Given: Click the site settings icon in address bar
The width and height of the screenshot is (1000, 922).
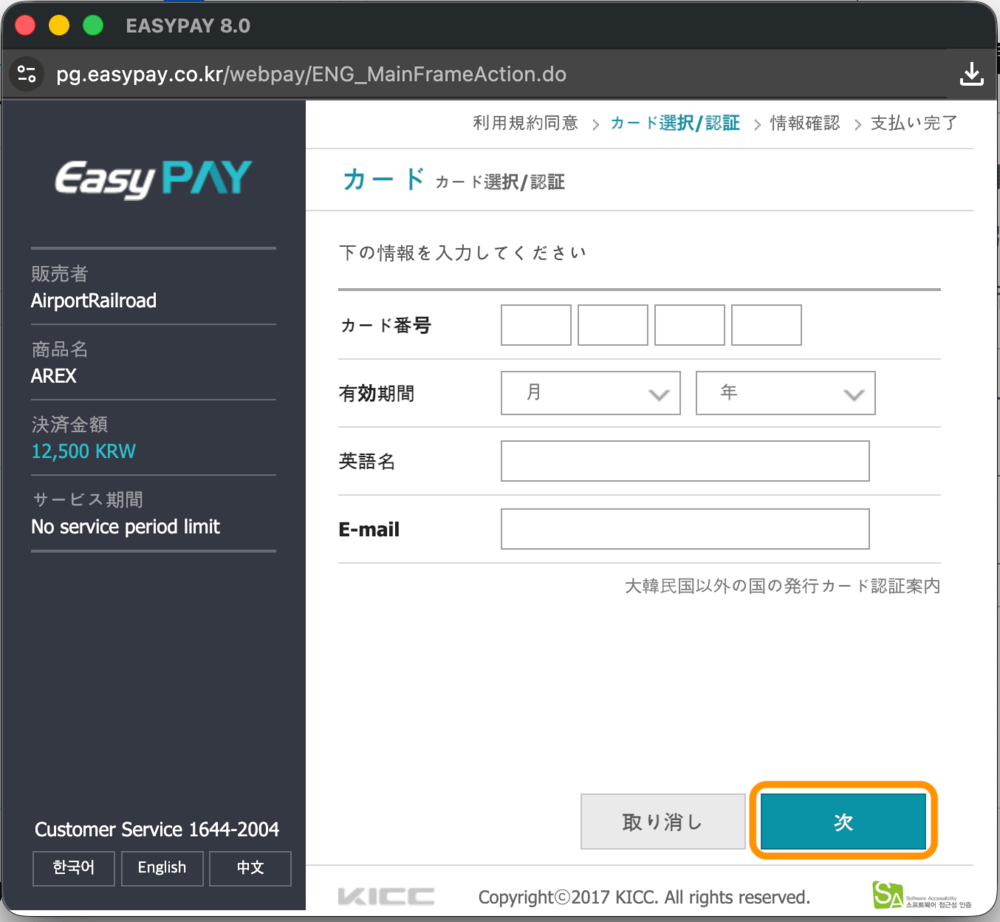Looking at the screenshot, I should tap(27, 74).
